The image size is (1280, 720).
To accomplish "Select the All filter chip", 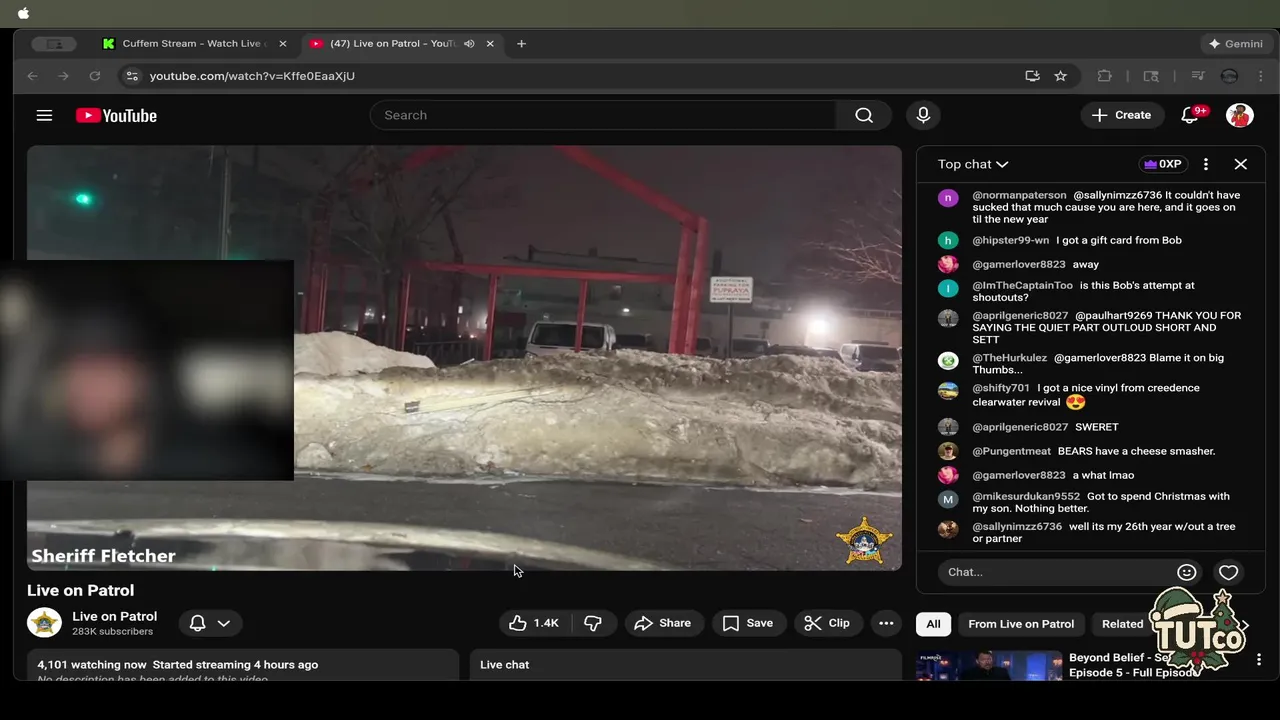I will (x=933, y=624).
